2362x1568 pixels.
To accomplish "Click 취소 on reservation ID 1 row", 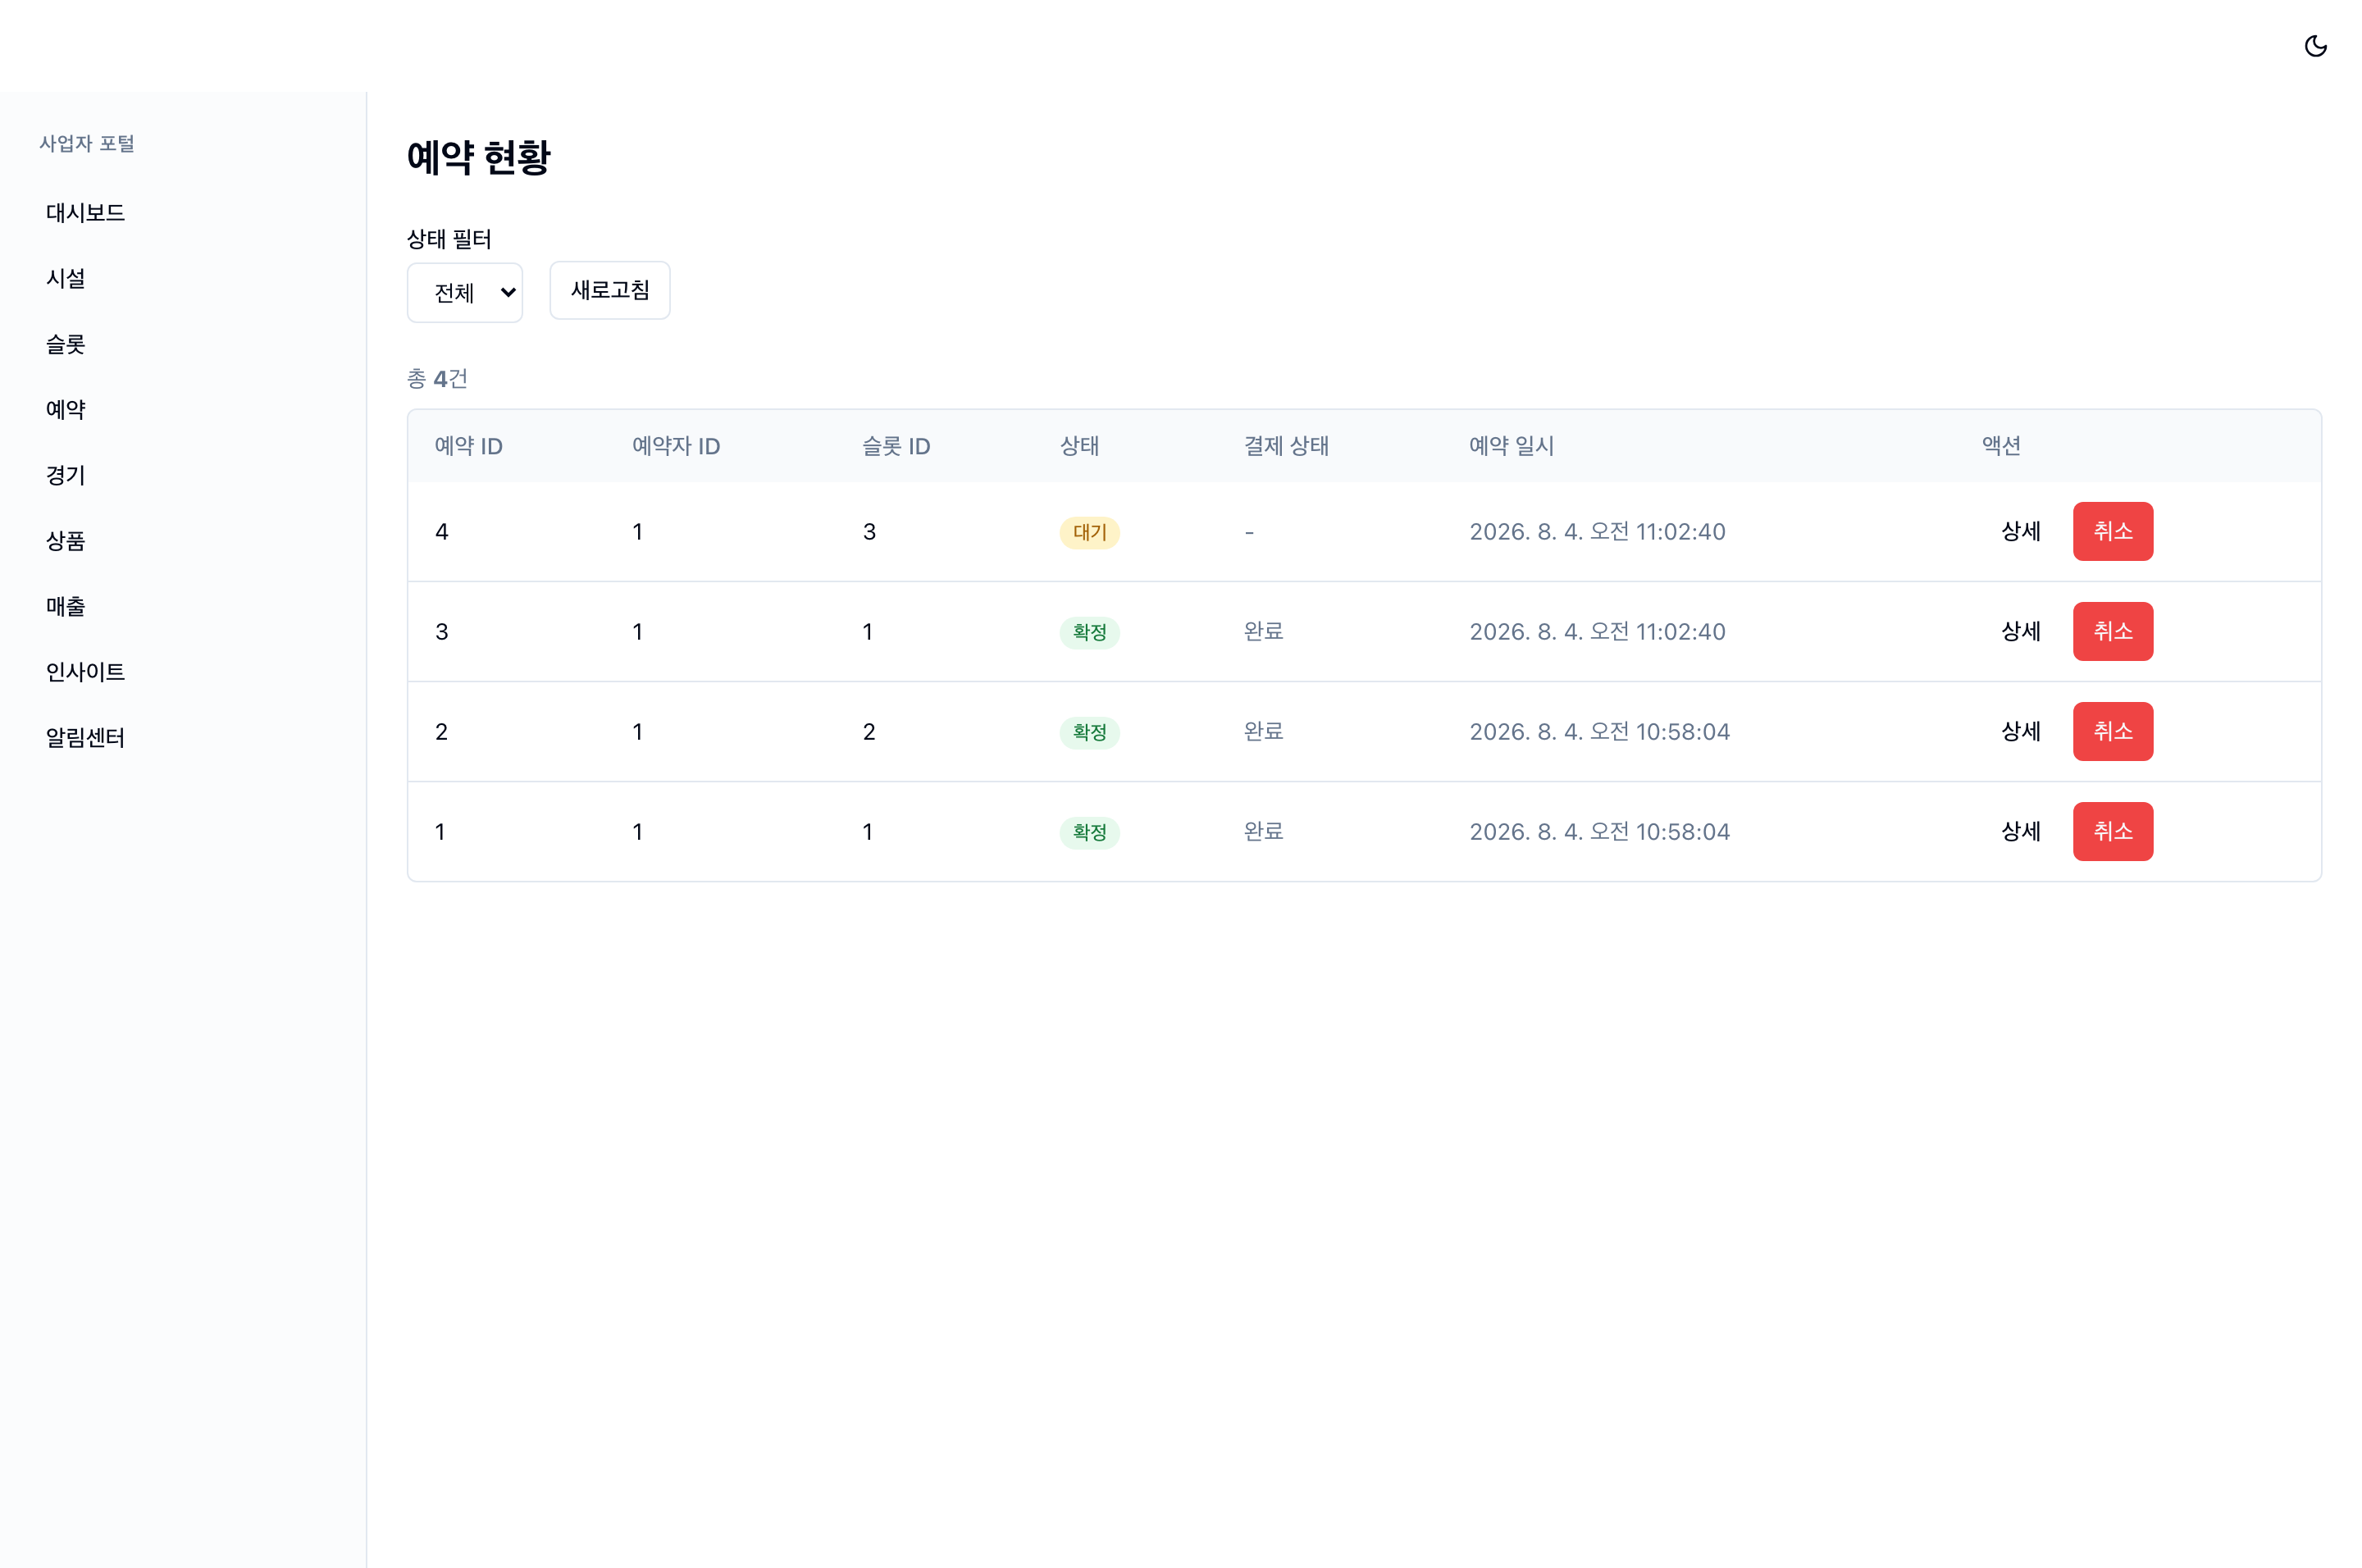I will pos(2113,831).
